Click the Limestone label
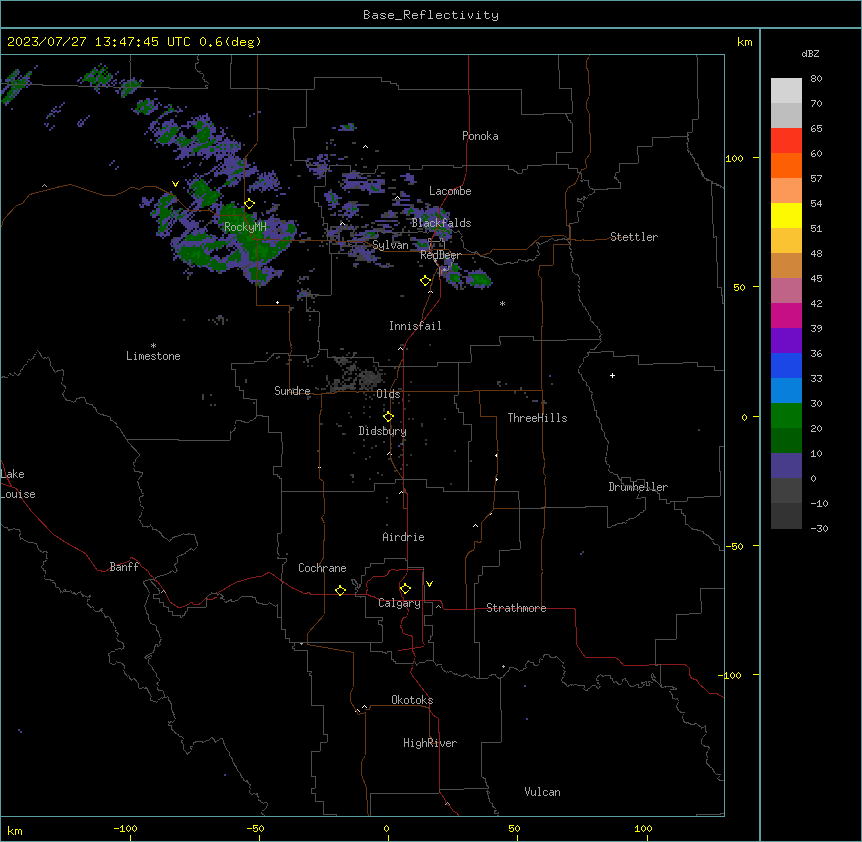 point(153,356)
